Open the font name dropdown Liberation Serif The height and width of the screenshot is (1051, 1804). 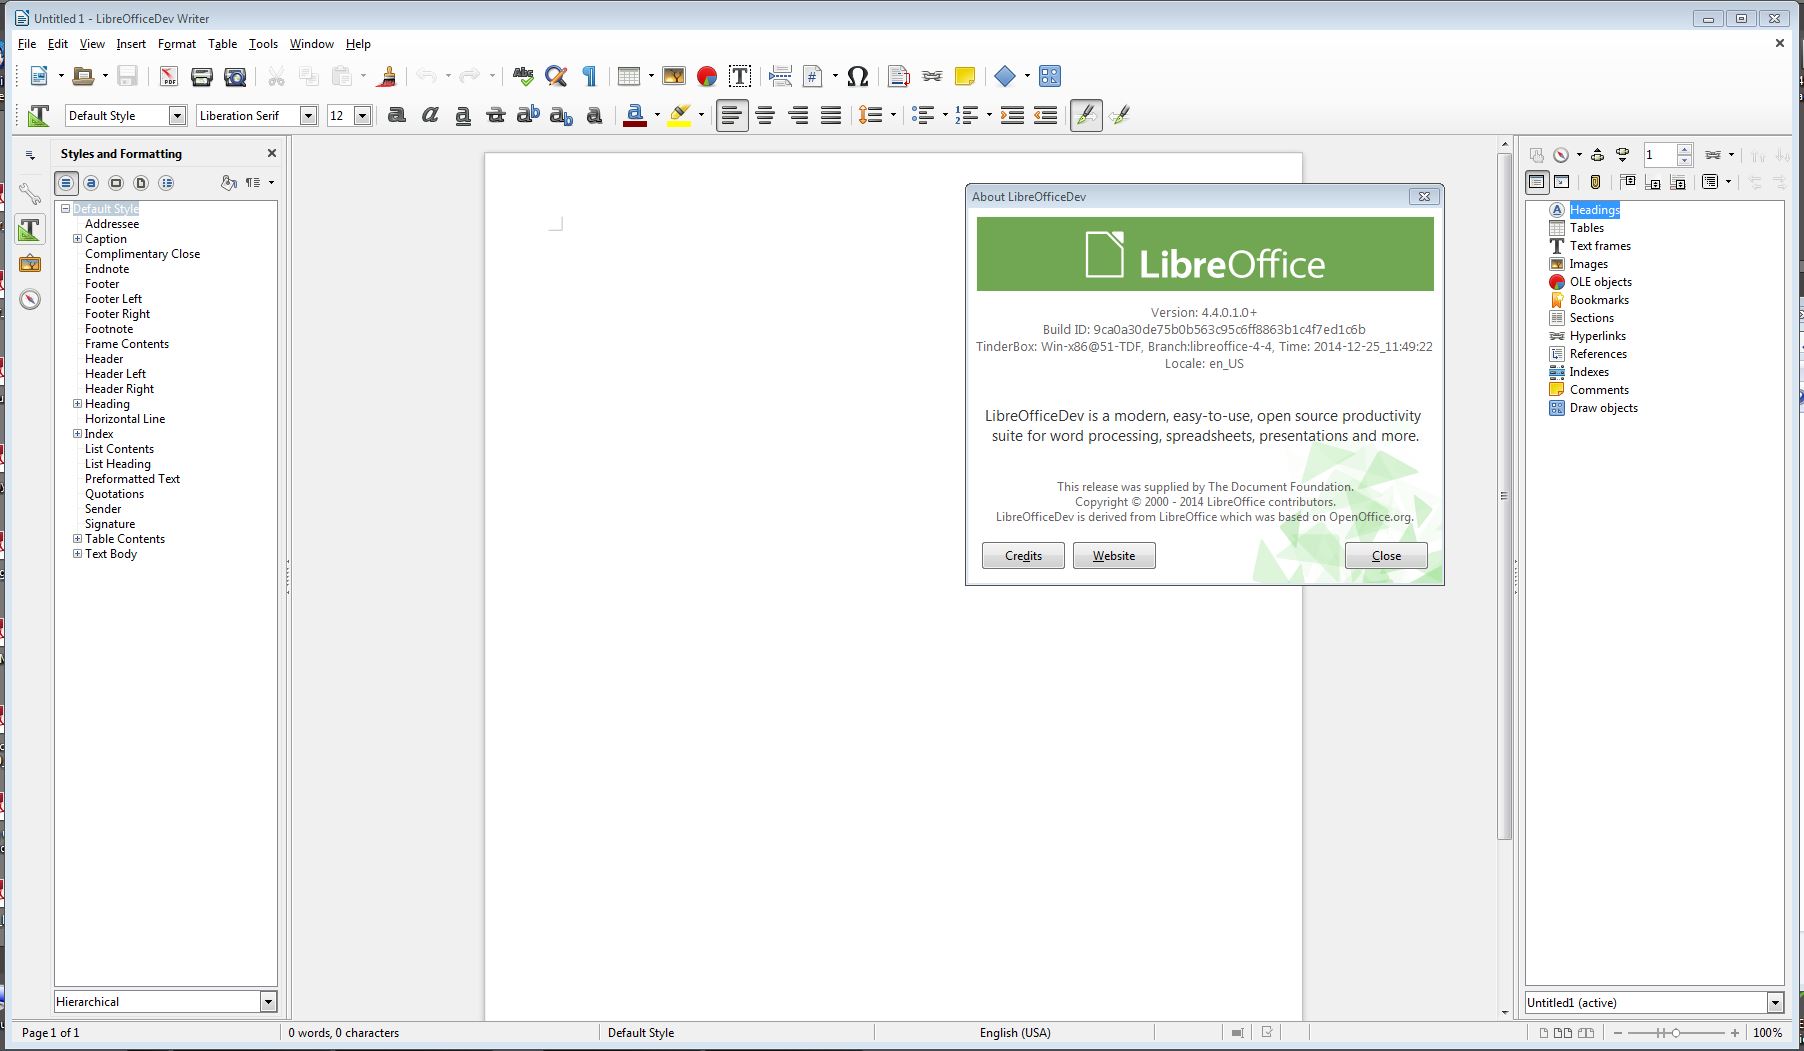[308, 116]
